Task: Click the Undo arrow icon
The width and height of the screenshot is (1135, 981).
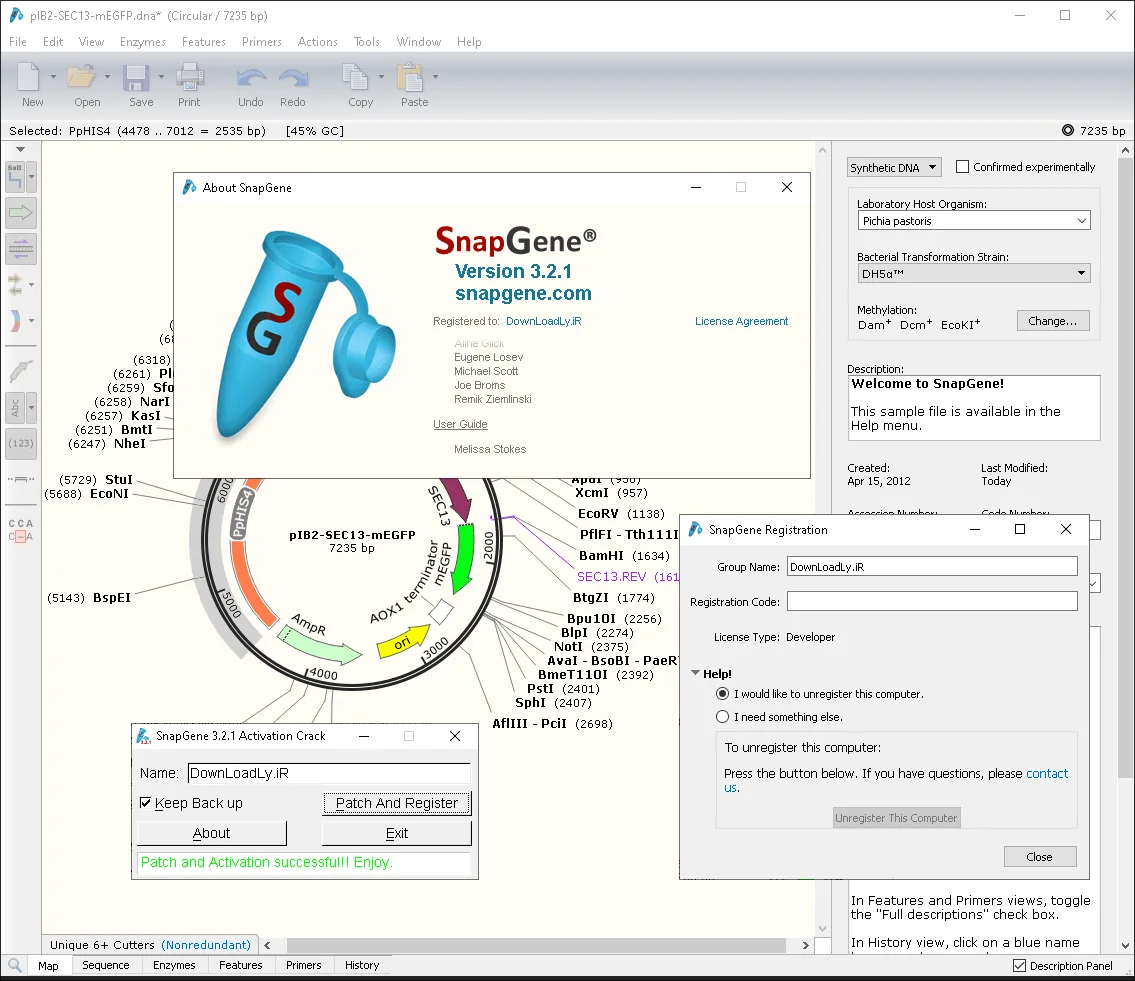Action: [251, 77]
